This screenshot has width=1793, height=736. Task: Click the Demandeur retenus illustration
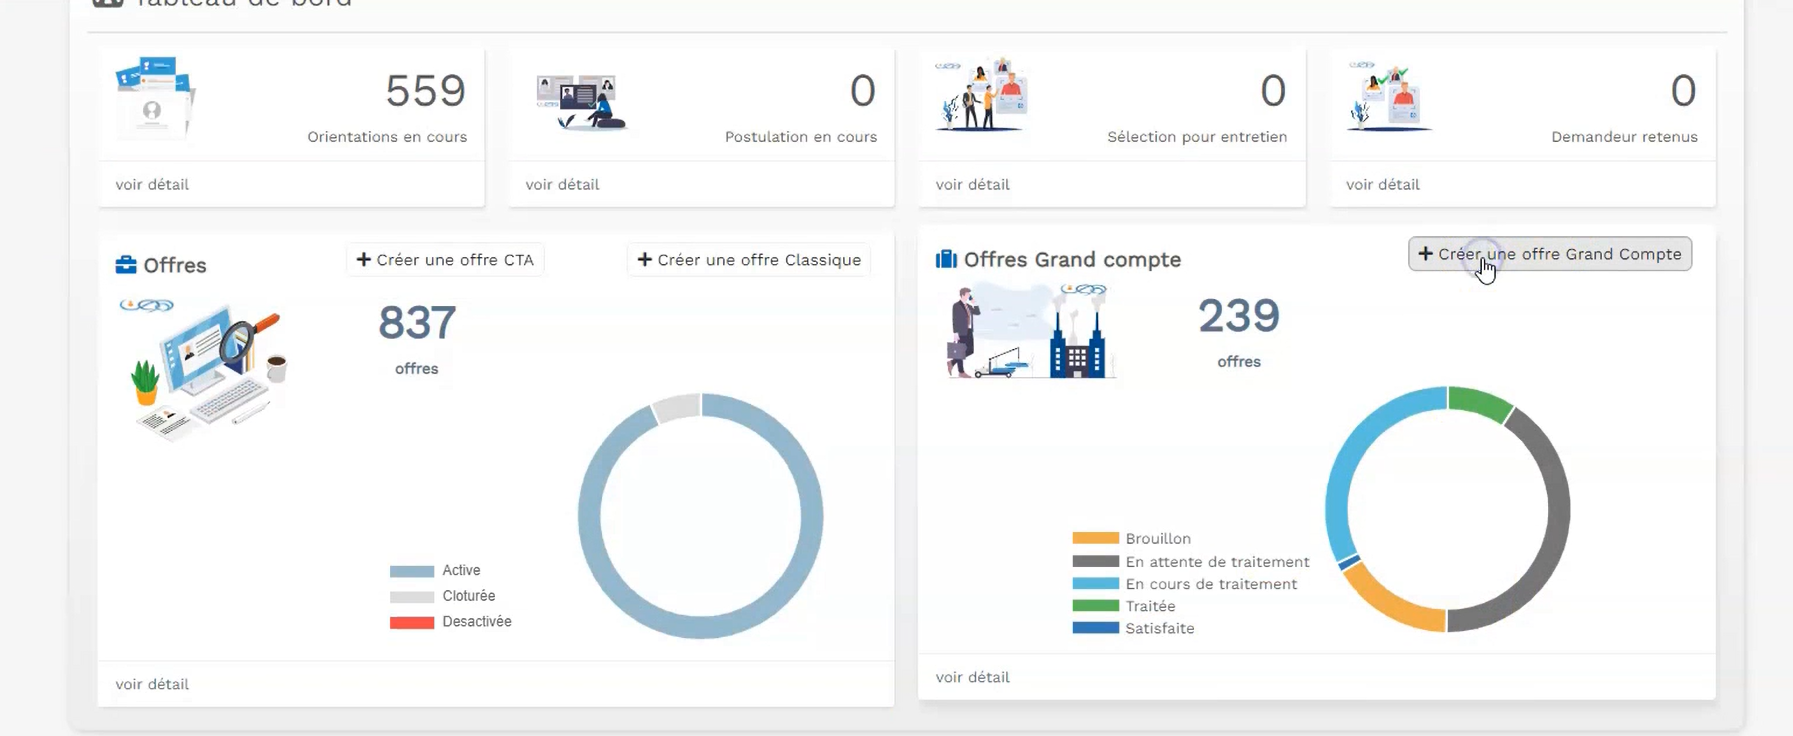pyautogui.click(x=1390, y=96)
